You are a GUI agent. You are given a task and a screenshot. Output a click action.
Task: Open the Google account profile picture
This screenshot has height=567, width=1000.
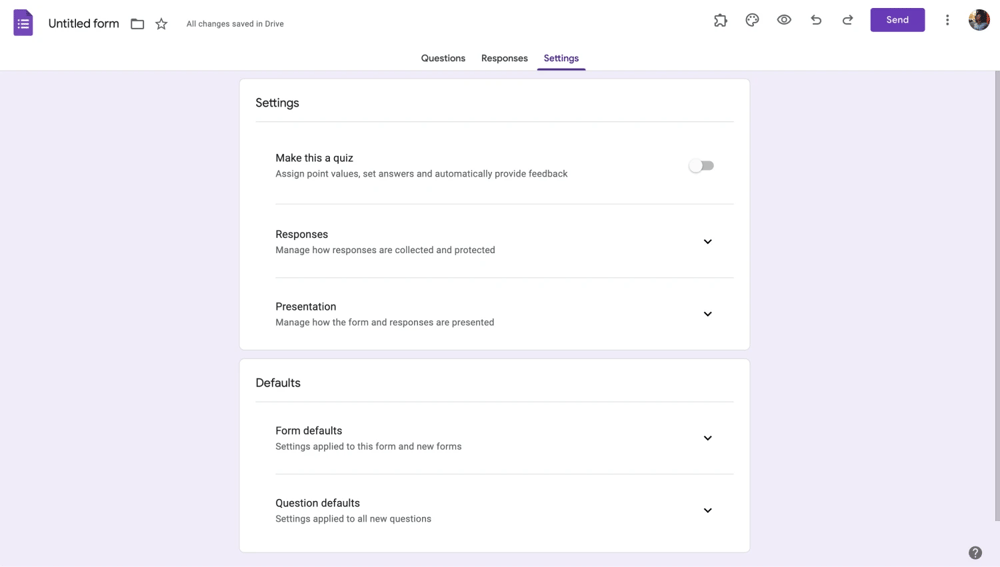click(979, 20)
